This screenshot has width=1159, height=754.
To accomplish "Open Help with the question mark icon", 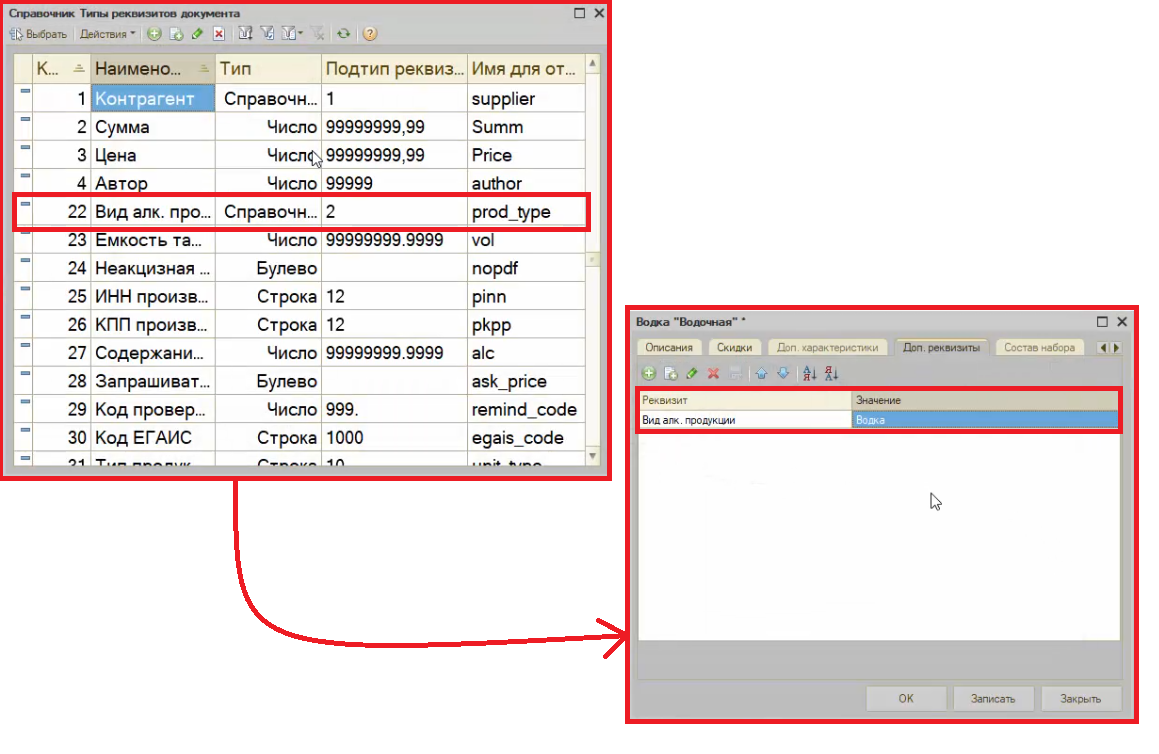I will pos(370,34).
